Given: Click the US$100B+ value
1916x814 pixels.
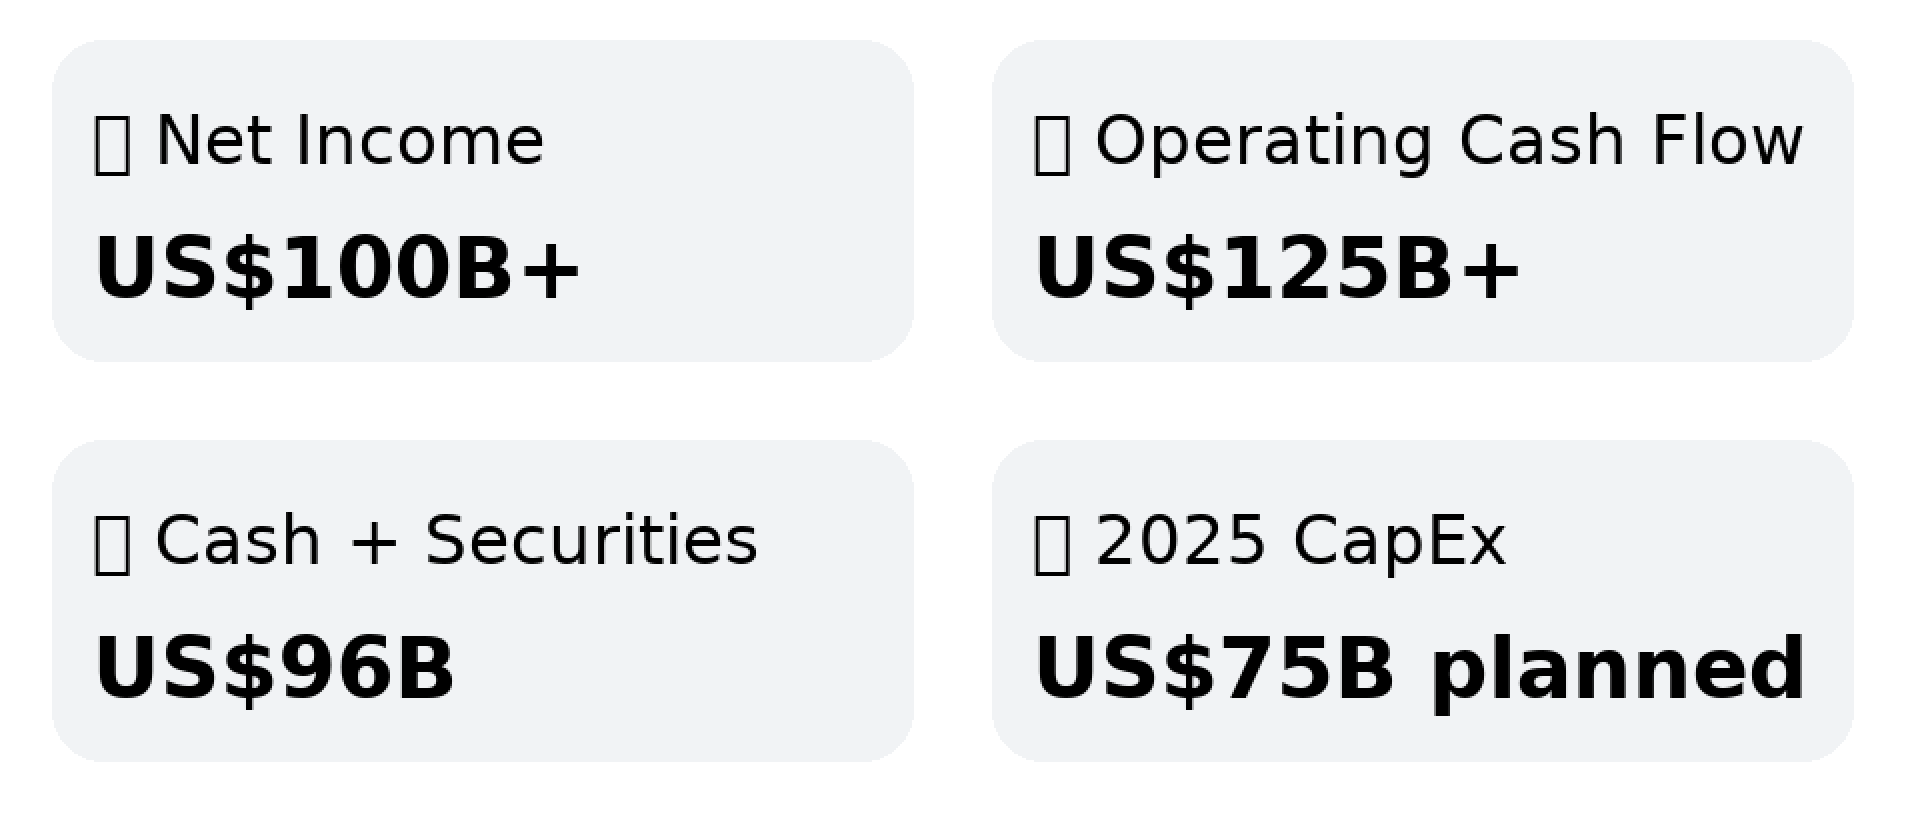Looking at the screenshot, I should coord(337,268).
